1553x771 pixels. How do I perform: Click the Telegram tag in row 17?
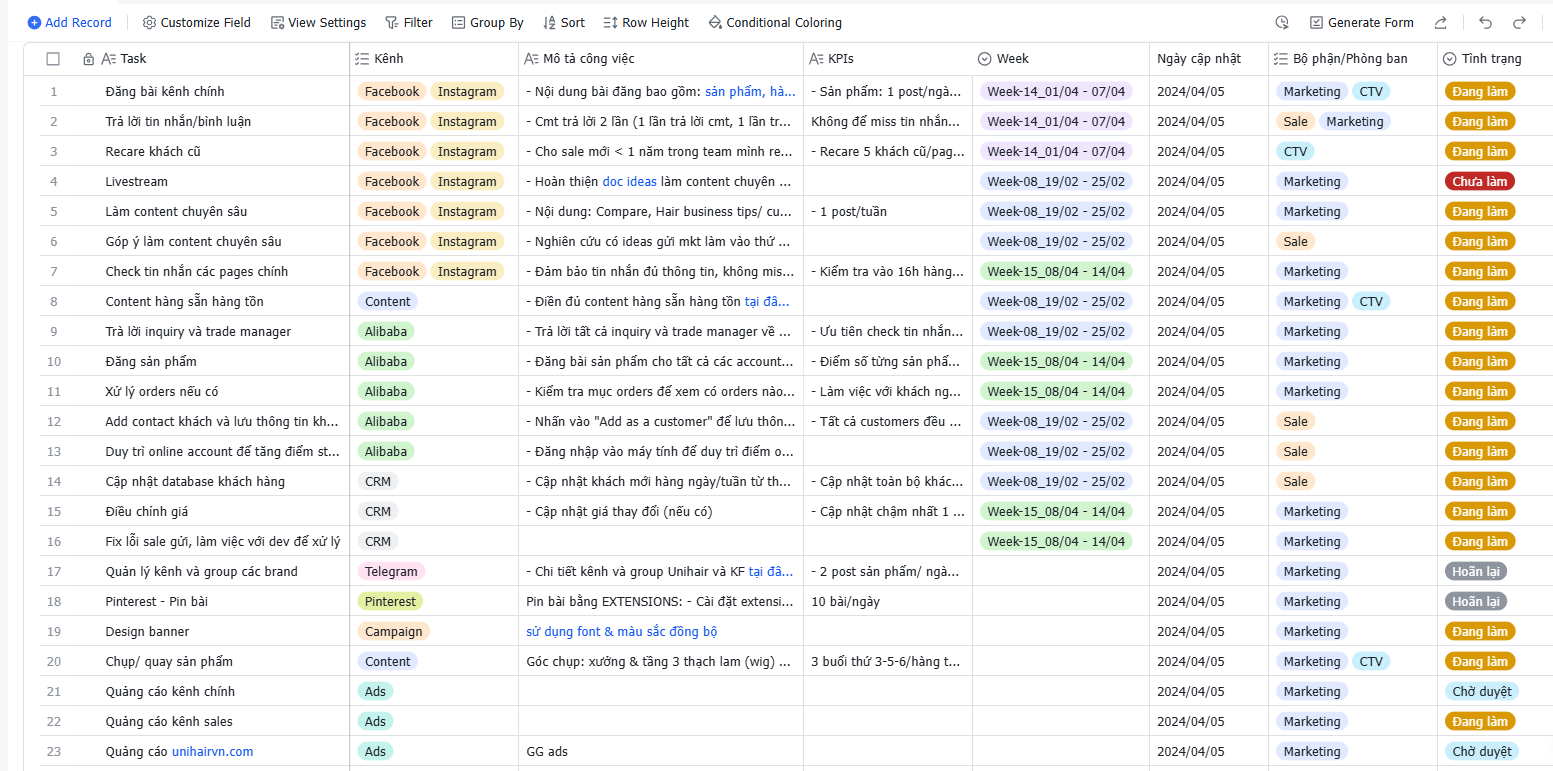[x=391, y=571]
